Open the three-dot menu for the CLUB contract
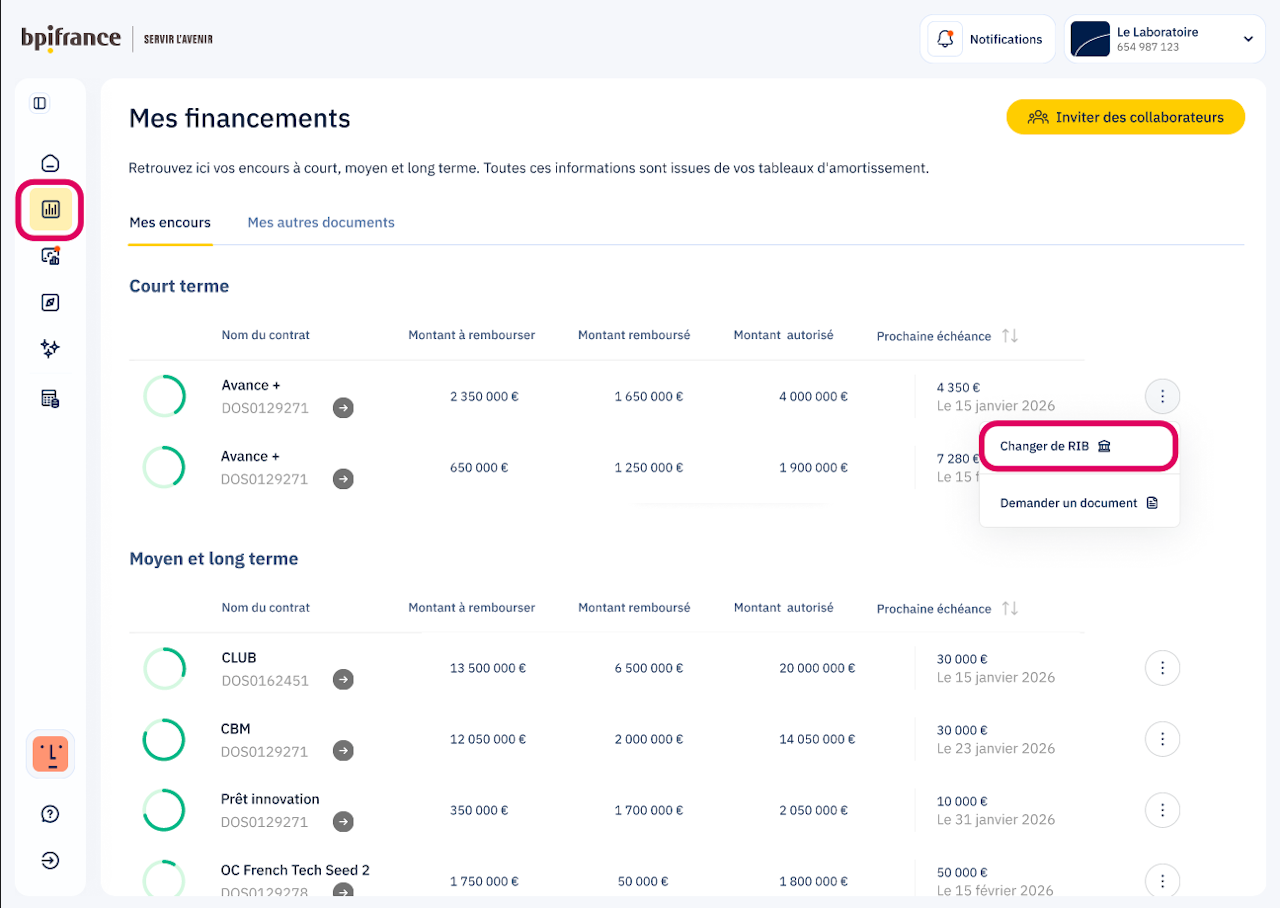Image resolution: width=1280 pixels, height=908 pixels. click(x=1162, y=668)
